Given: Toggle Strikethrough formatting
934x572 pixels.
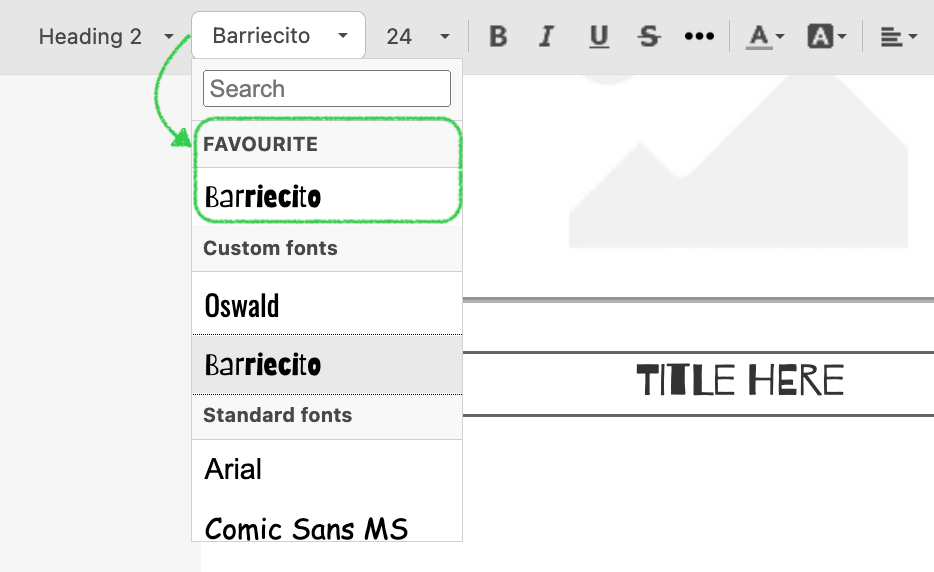Looking at the screenshot, I should click(649, 37).
